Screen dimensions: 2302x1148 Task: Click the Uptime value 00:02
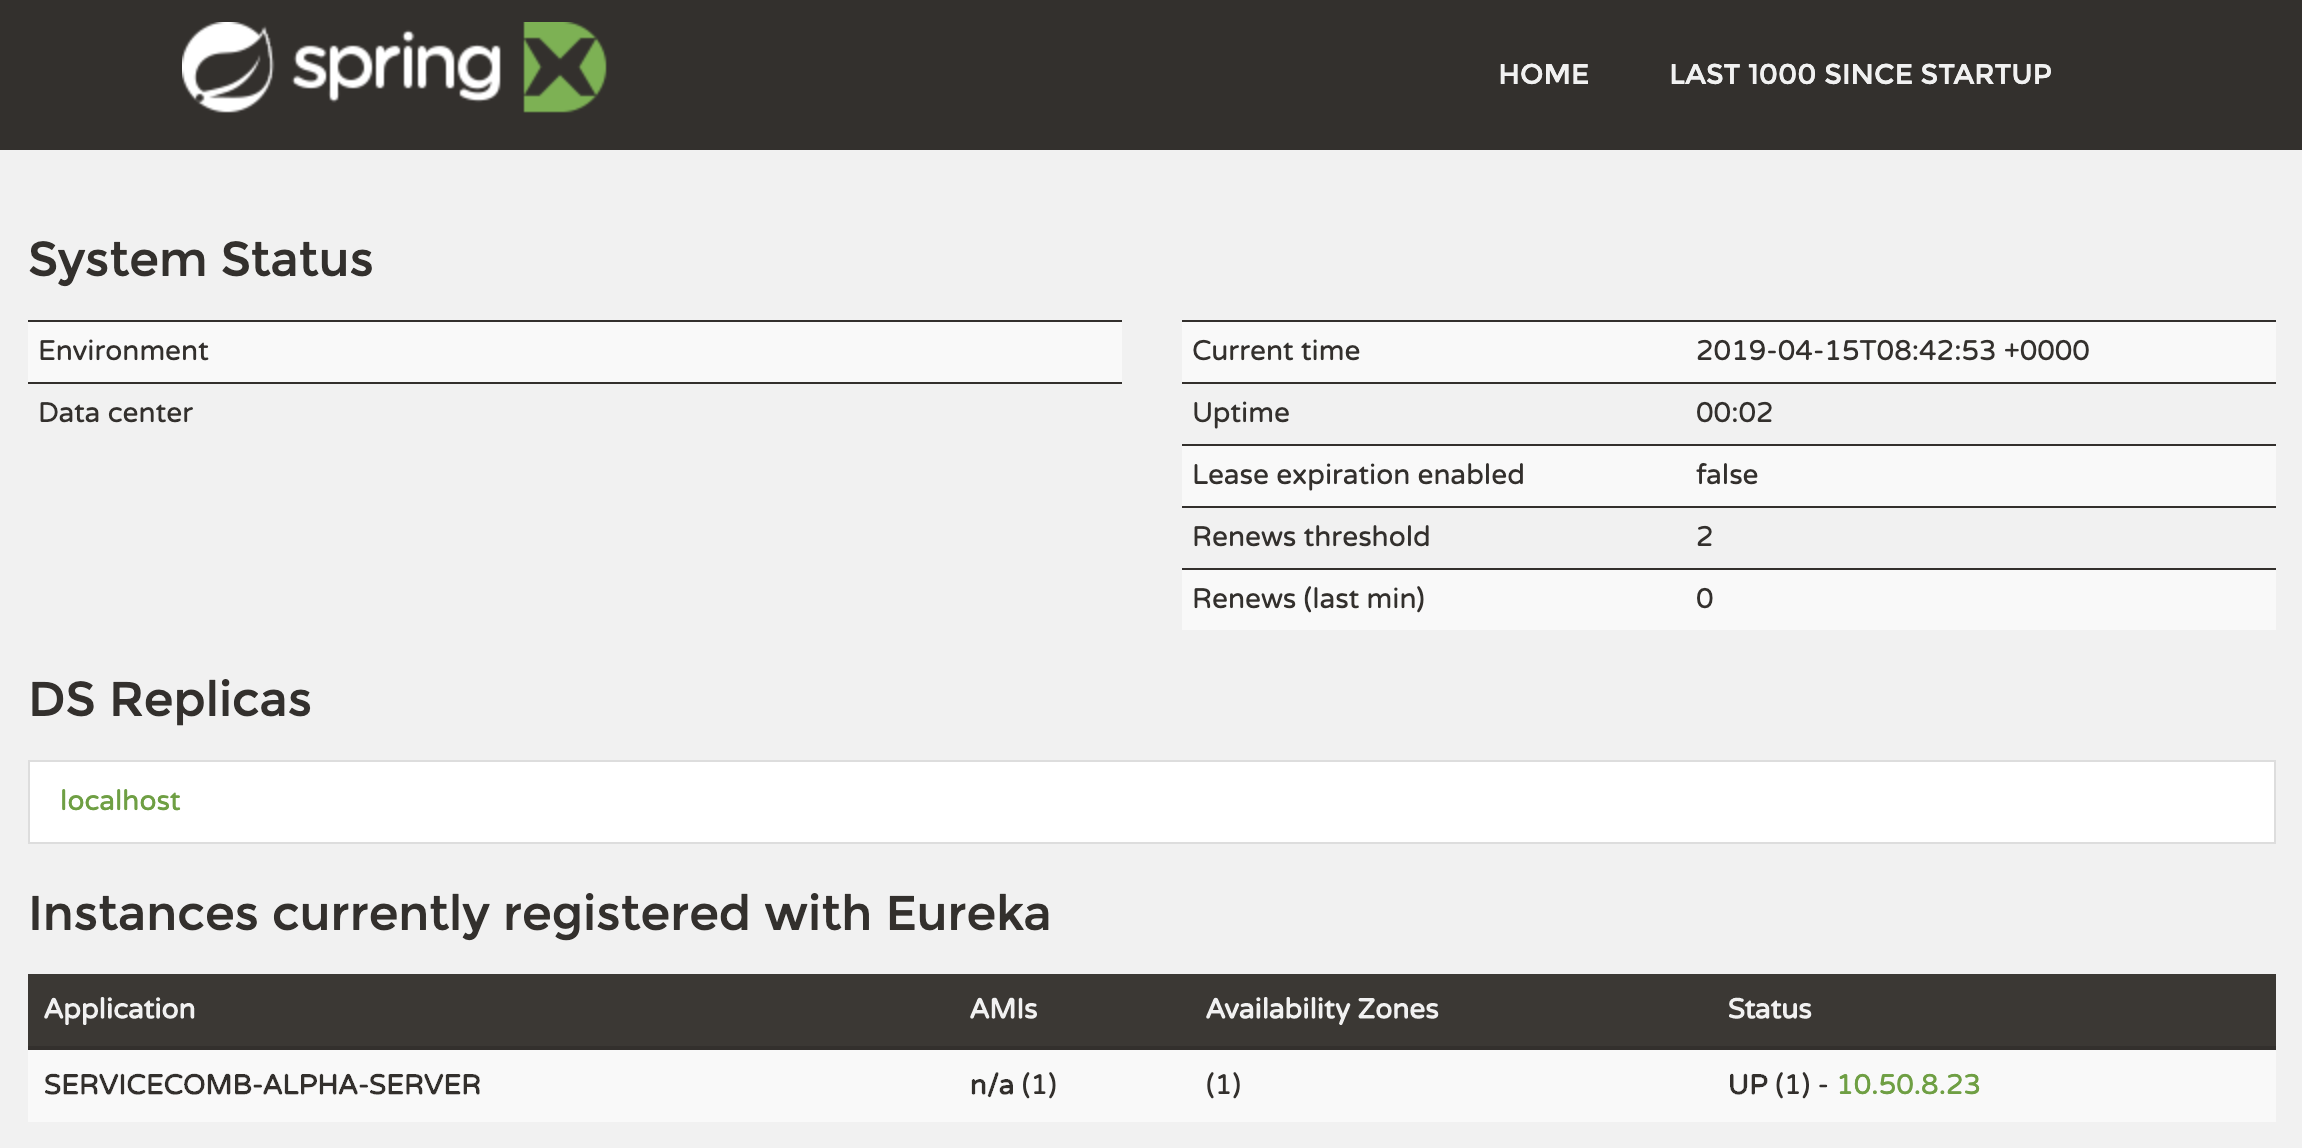pos(1733,412)
